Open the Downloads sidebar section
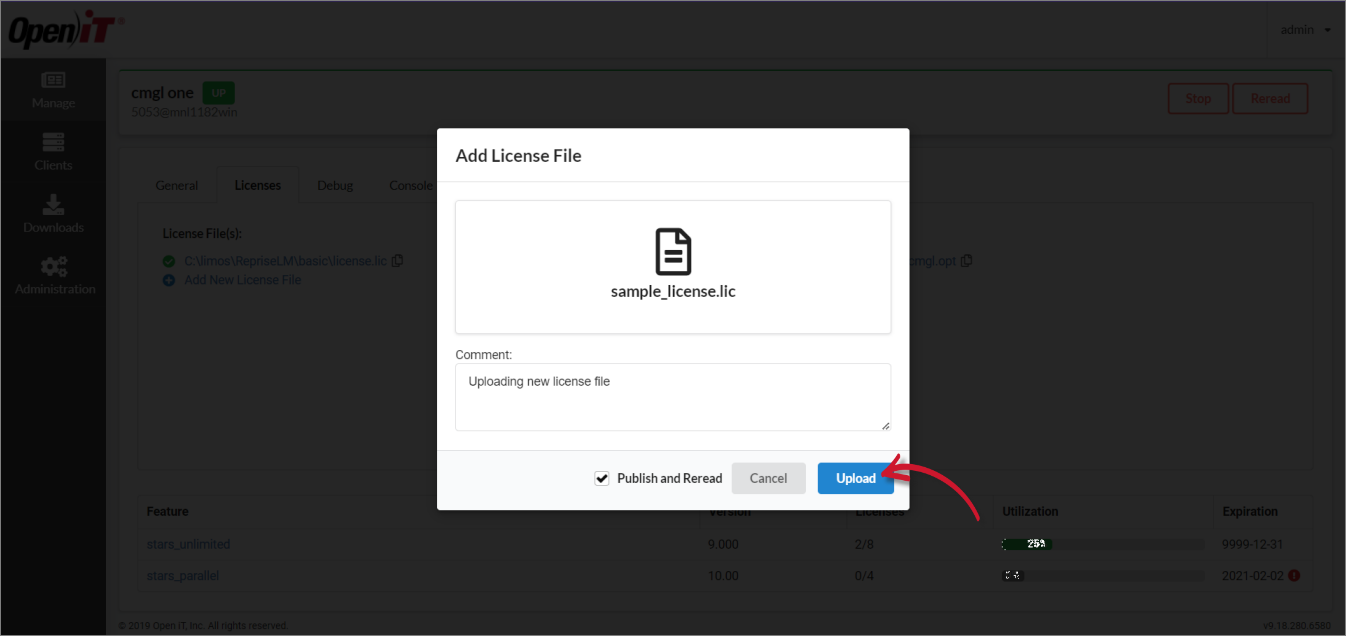Image resolution: width=1346 pixels, height=636 pixels. [53, 214]
